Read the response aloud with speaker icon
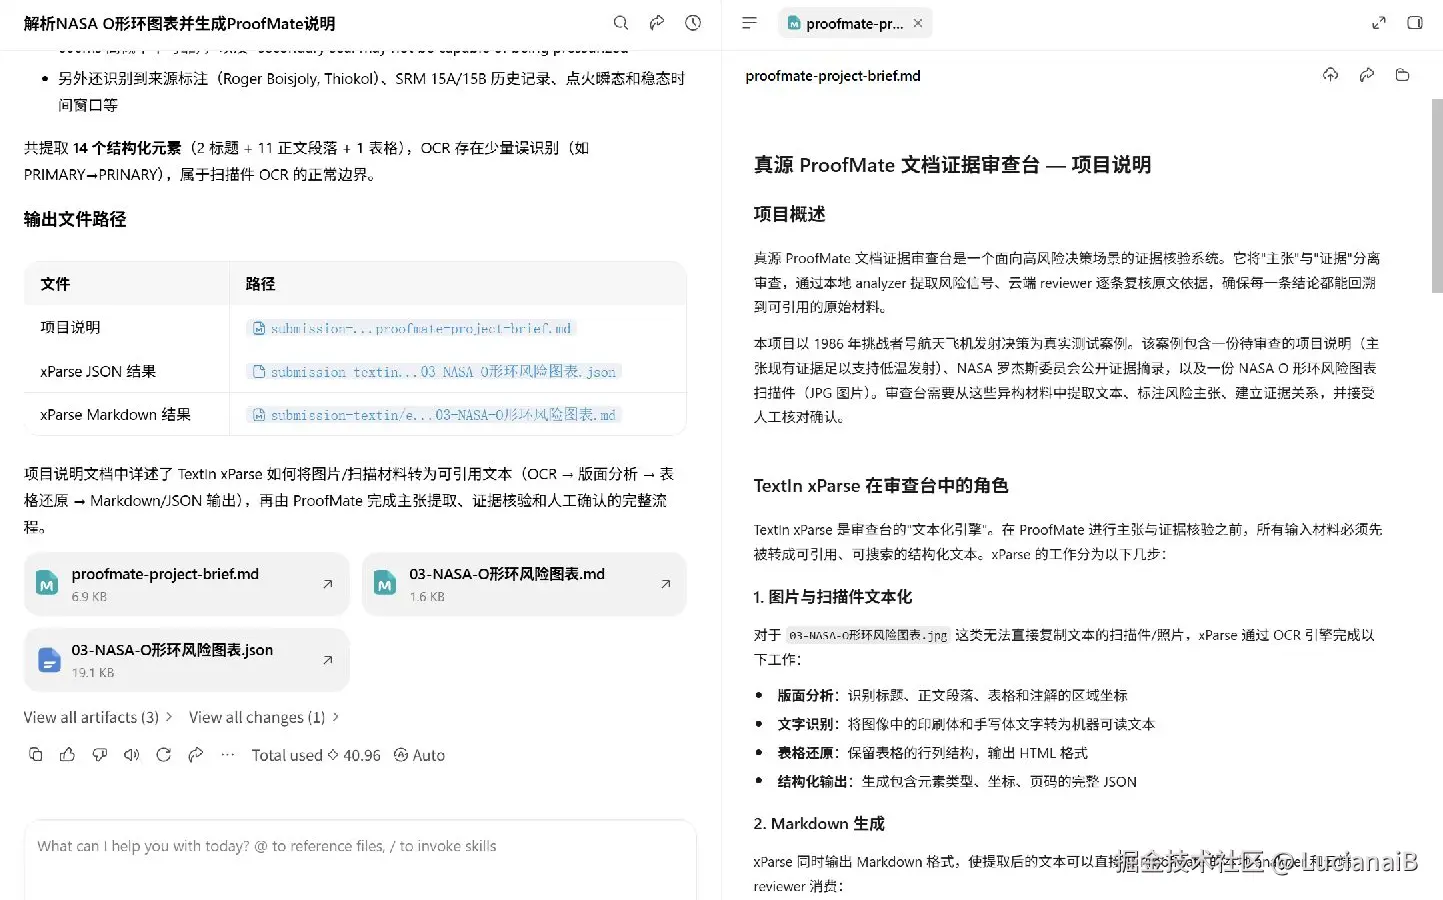This screenshot has width=1443, height=900. (x=132, y=755)
